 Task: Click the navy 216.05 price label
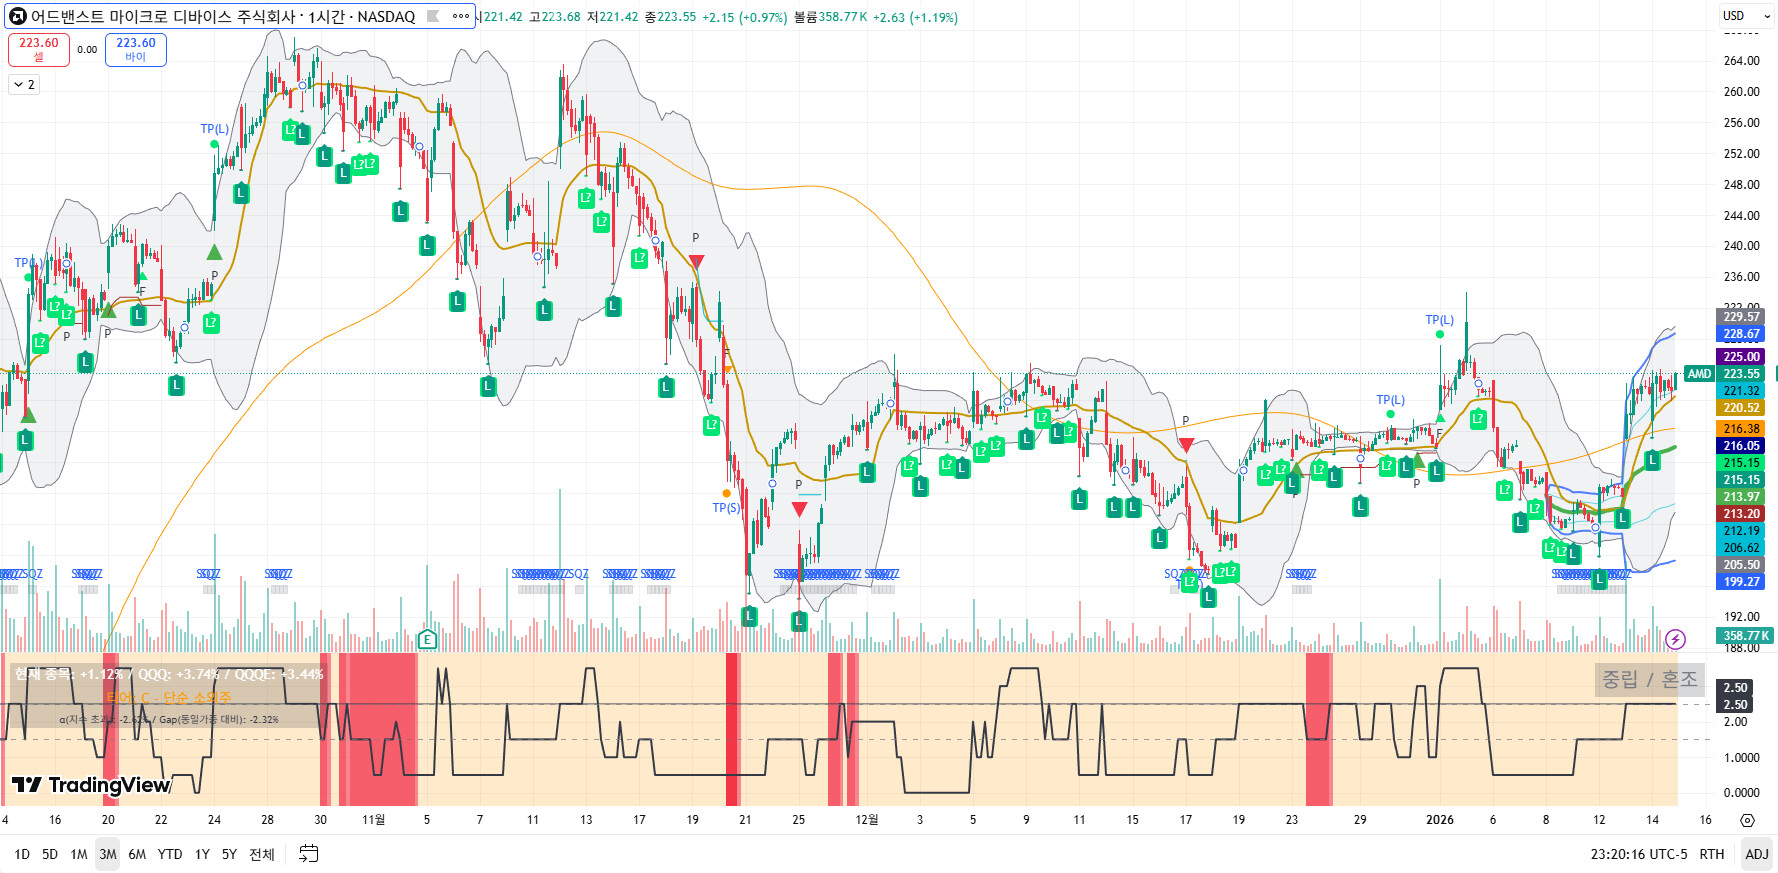1741,446
